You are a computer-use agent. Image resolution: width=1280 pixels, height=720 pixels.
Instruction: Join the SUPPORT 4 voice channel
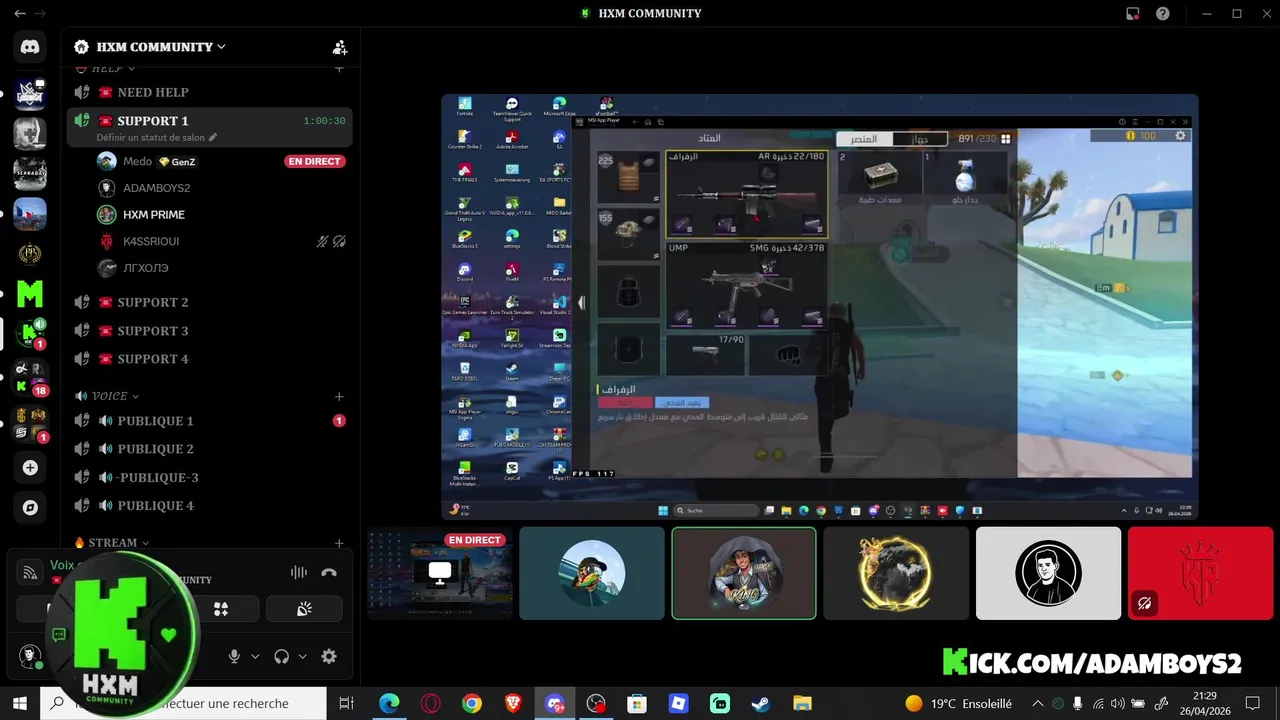coord(209,359)
